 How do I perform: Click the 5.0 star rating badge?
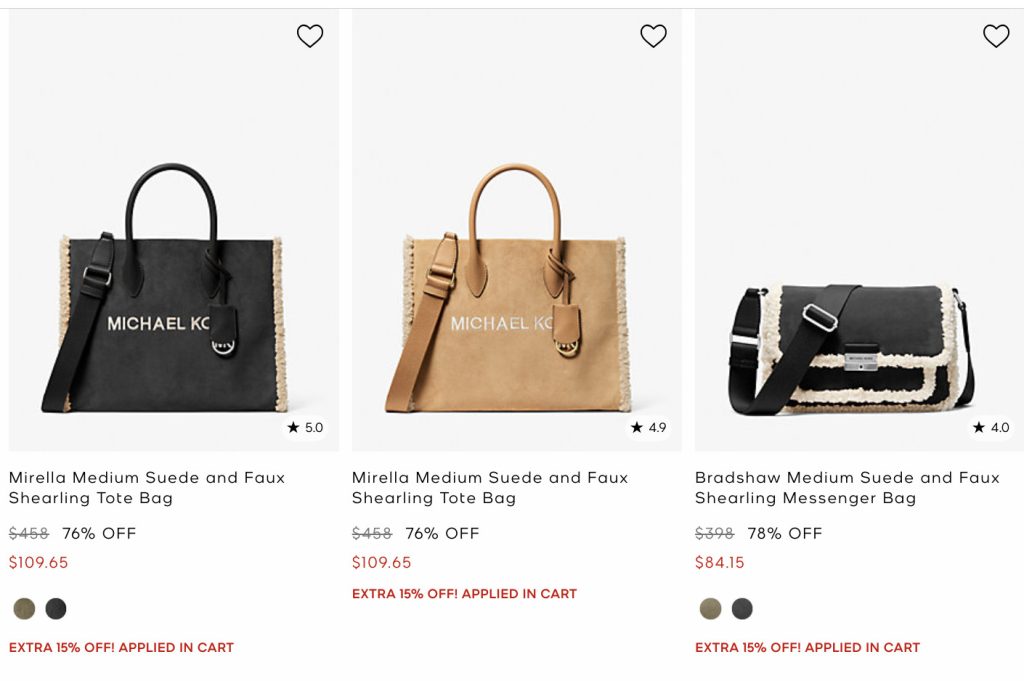tap(306, 427)
